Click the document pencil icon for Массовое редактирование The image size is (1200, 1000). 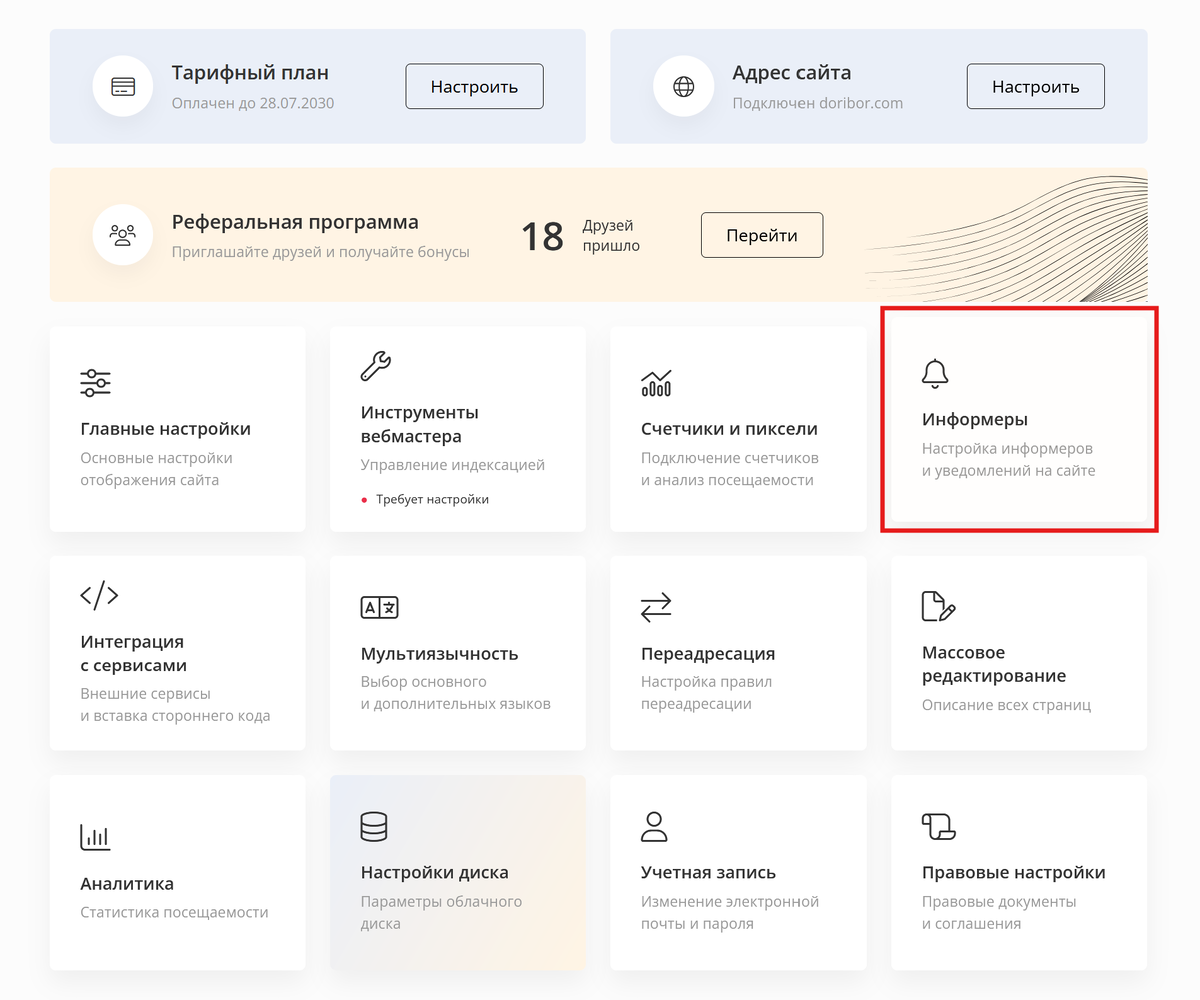(937, 606)
